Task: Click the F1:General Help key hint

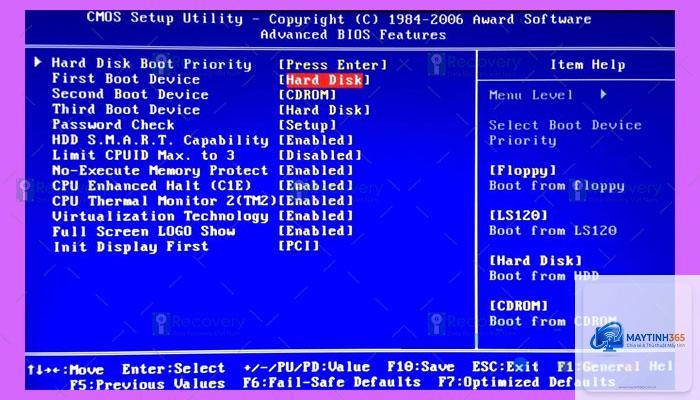Action: pyautogui.click(x=615, y=367)
